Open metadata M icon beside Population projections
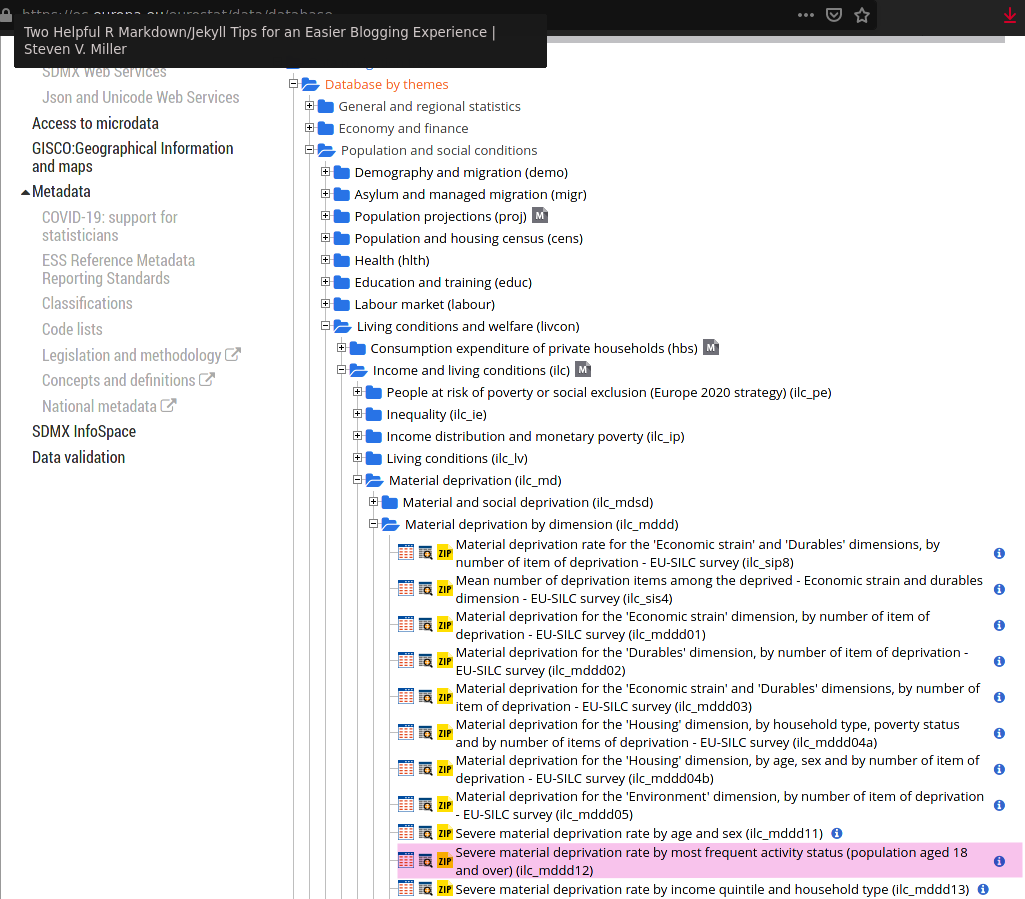Viewport: 1025px width, 899px height. point(540,215)
